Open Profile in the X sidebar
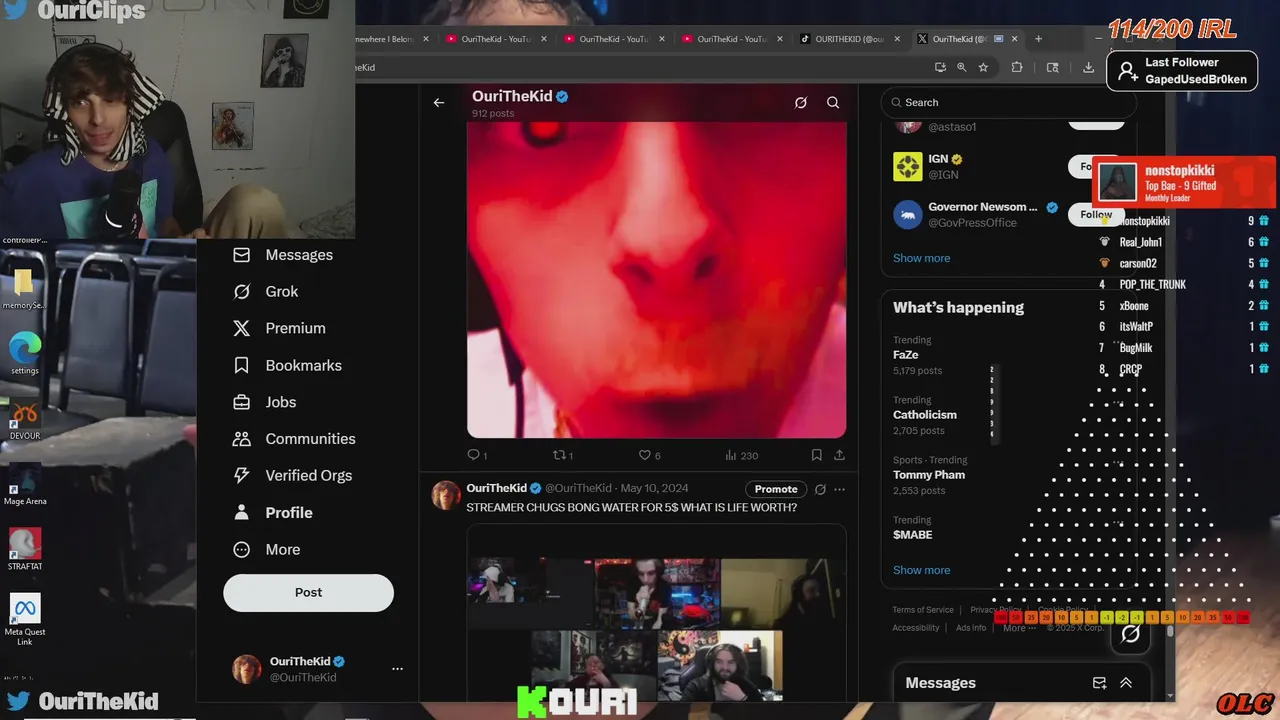1280x720 pixels. point(273,513)
